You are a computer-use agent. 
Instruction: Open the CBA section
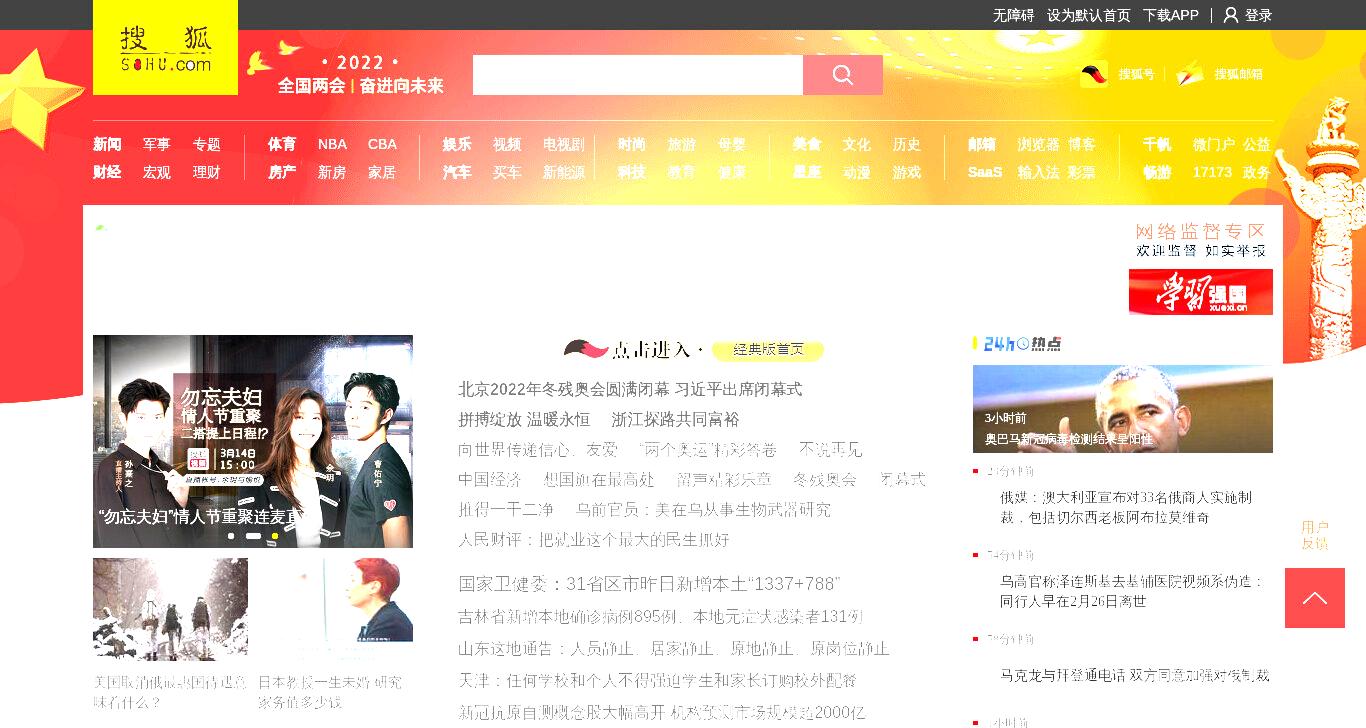point(382,144)
